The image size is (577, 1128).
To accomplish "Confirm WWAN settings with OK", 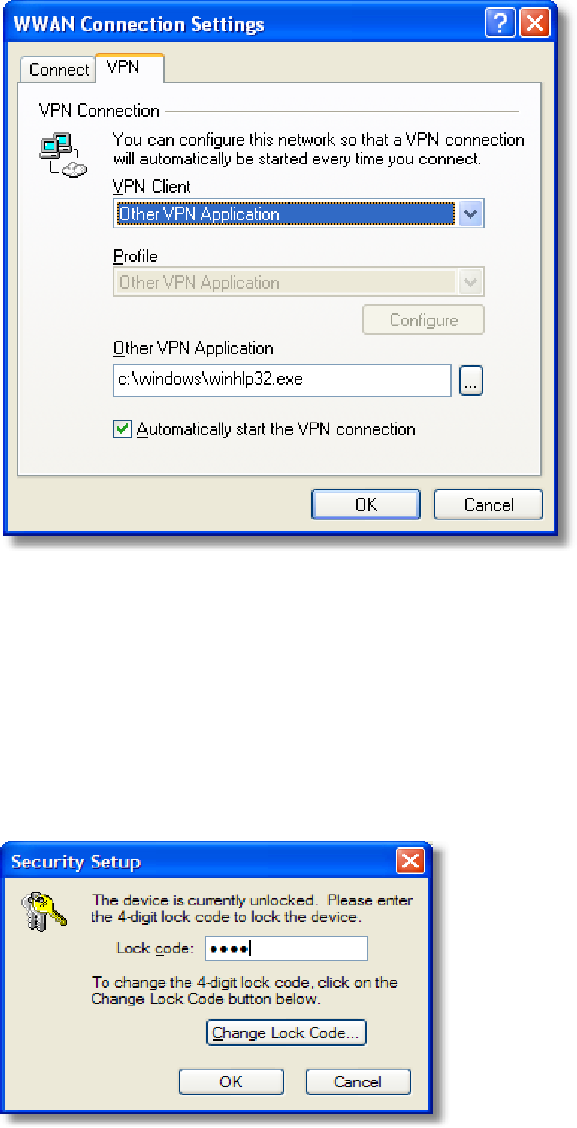I will tap(365, 504).
